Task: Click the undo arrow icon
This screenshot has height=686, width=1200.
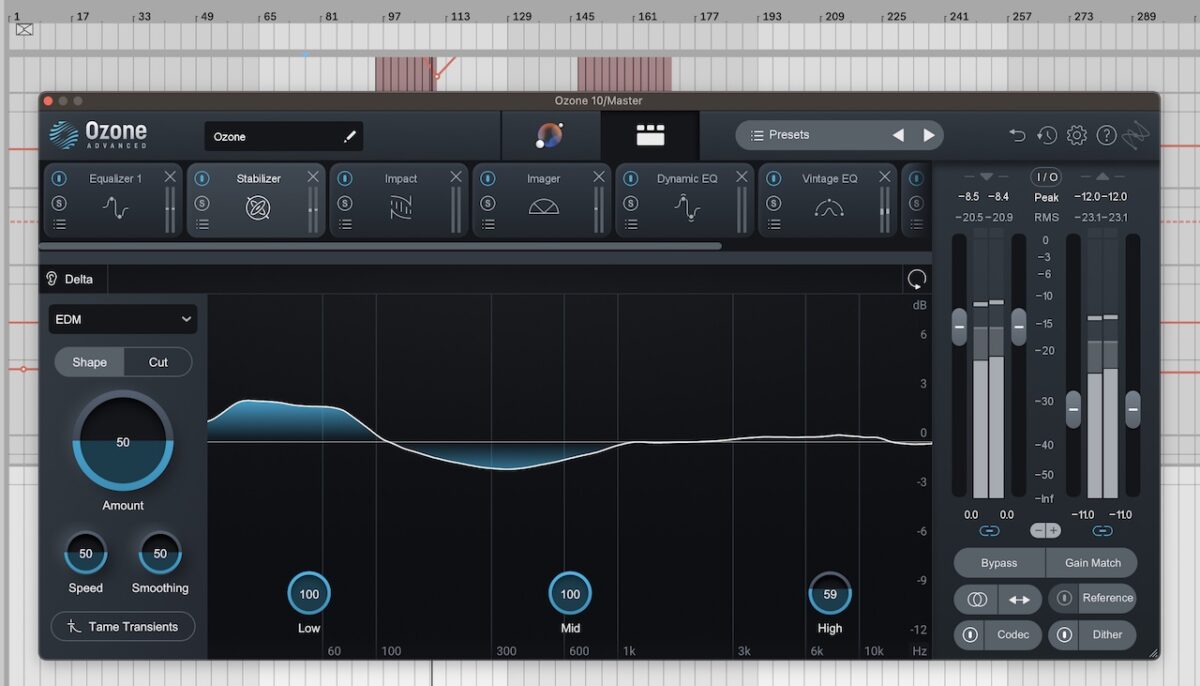Action: tap(1018, 135)
